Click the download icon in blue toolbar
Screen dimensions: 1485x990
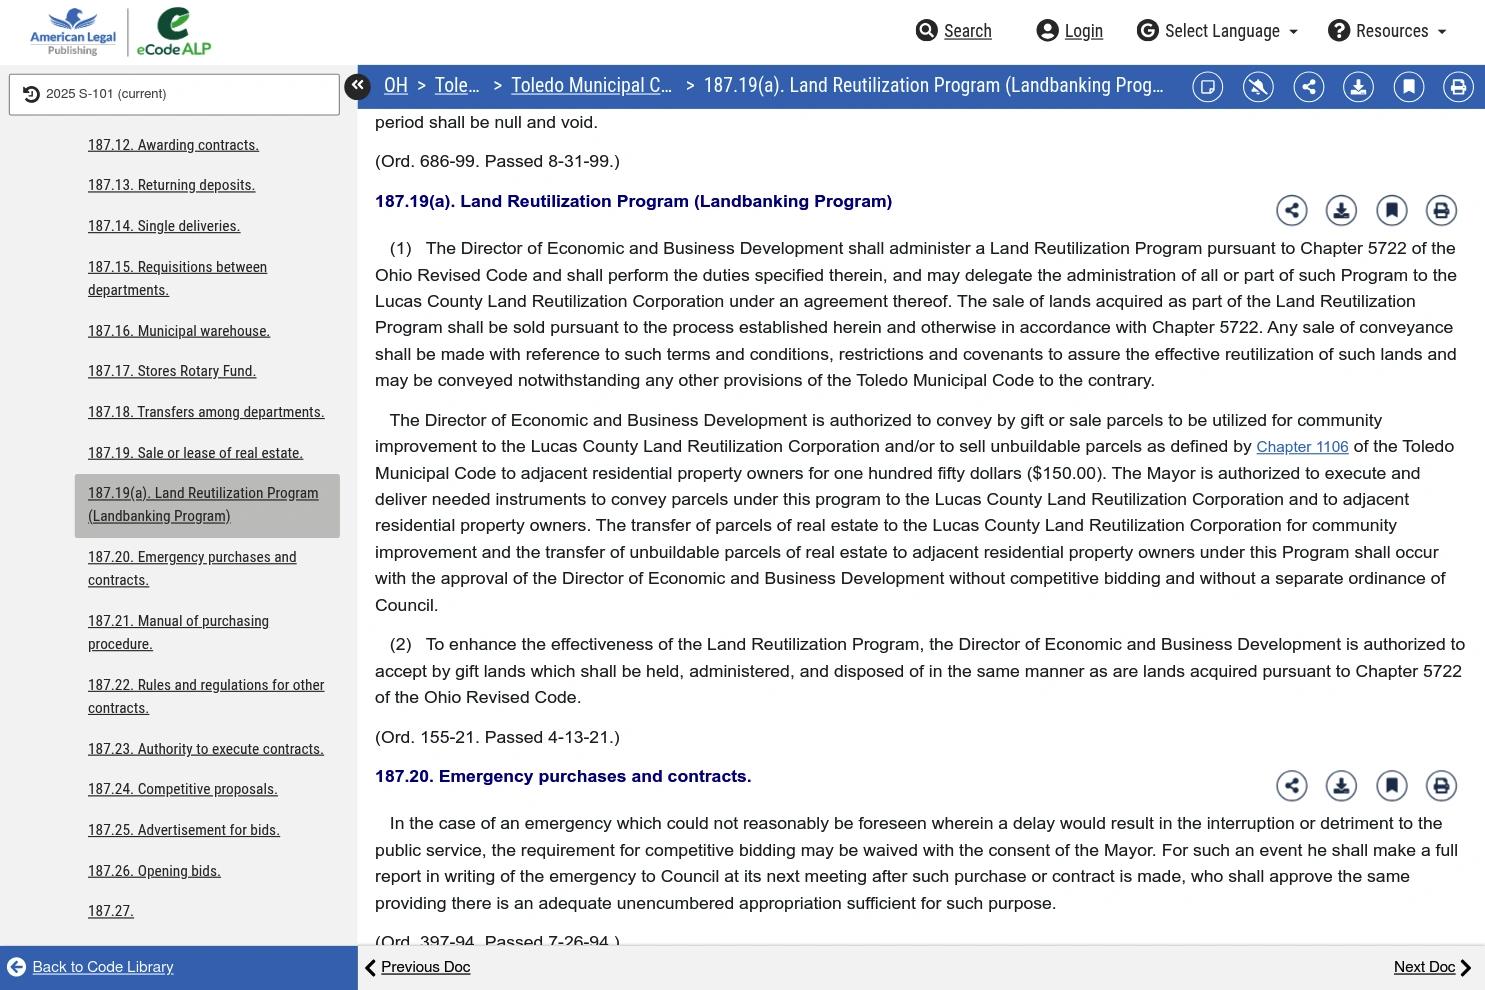[x=1358, y=87]
